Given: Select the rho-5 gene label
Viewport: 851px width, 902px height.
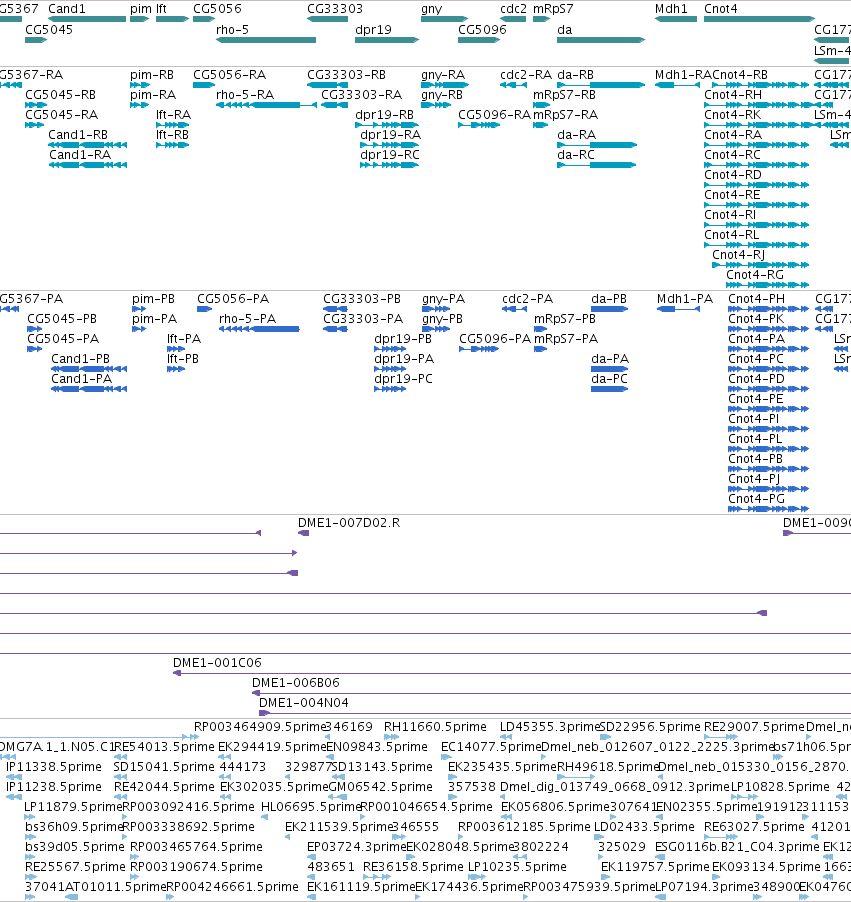Looking at the screenshot, I should pos(232,29).
